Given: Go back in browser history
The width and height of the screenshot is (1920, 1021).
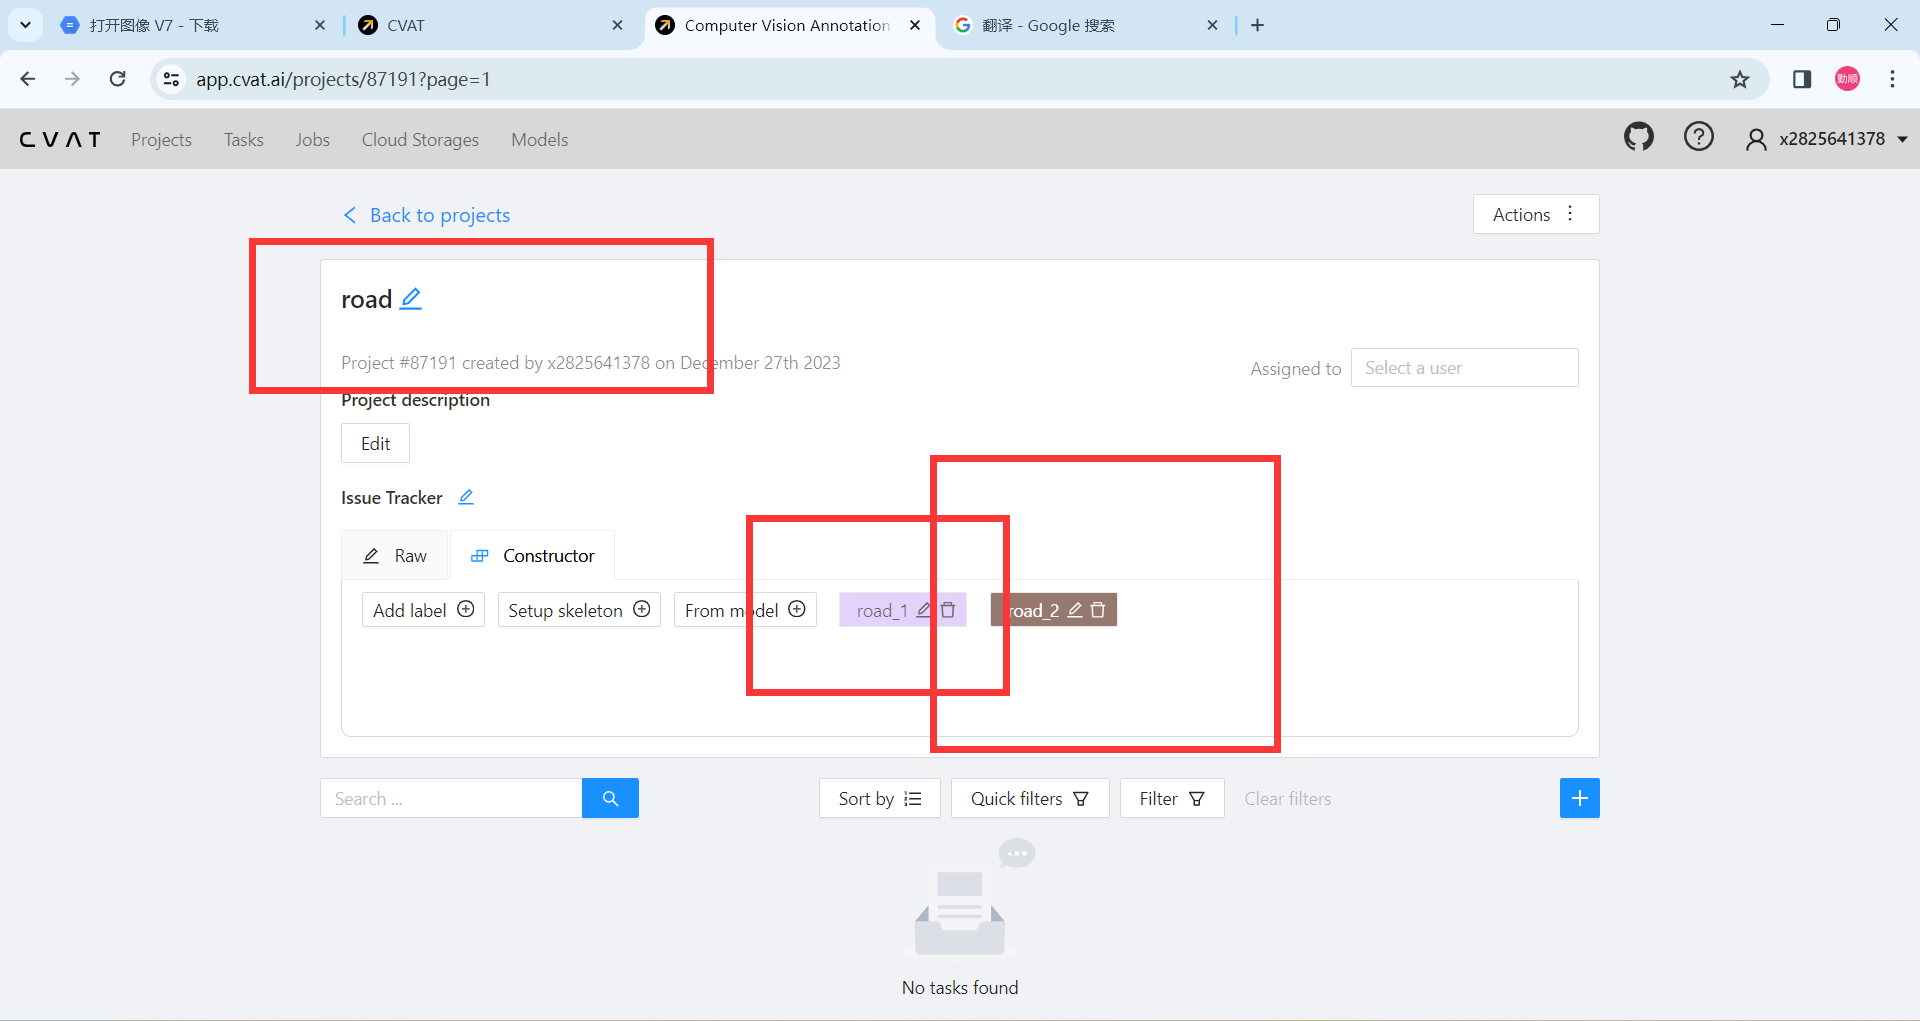Looking at the screenshot, I should [28, 79].
